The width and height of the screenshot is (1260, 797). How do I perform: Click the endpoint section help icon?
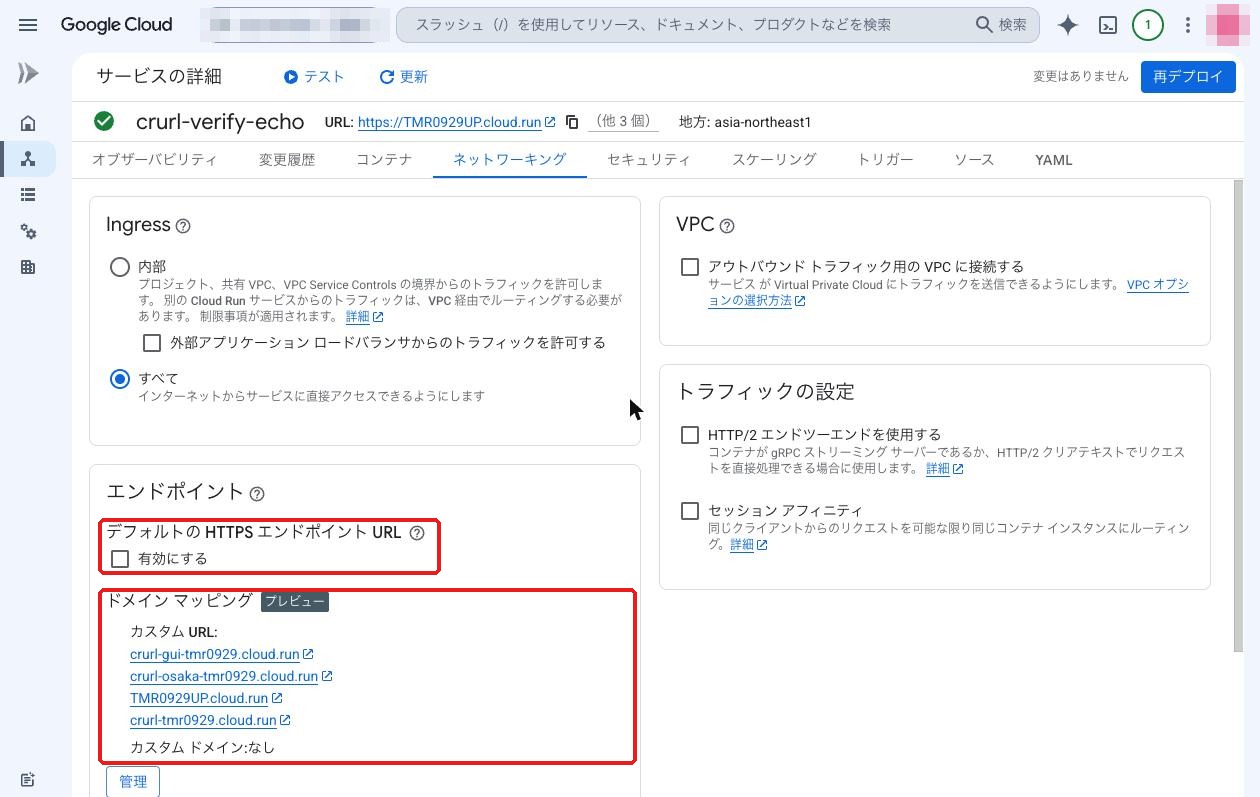click(x=257, y=493)
